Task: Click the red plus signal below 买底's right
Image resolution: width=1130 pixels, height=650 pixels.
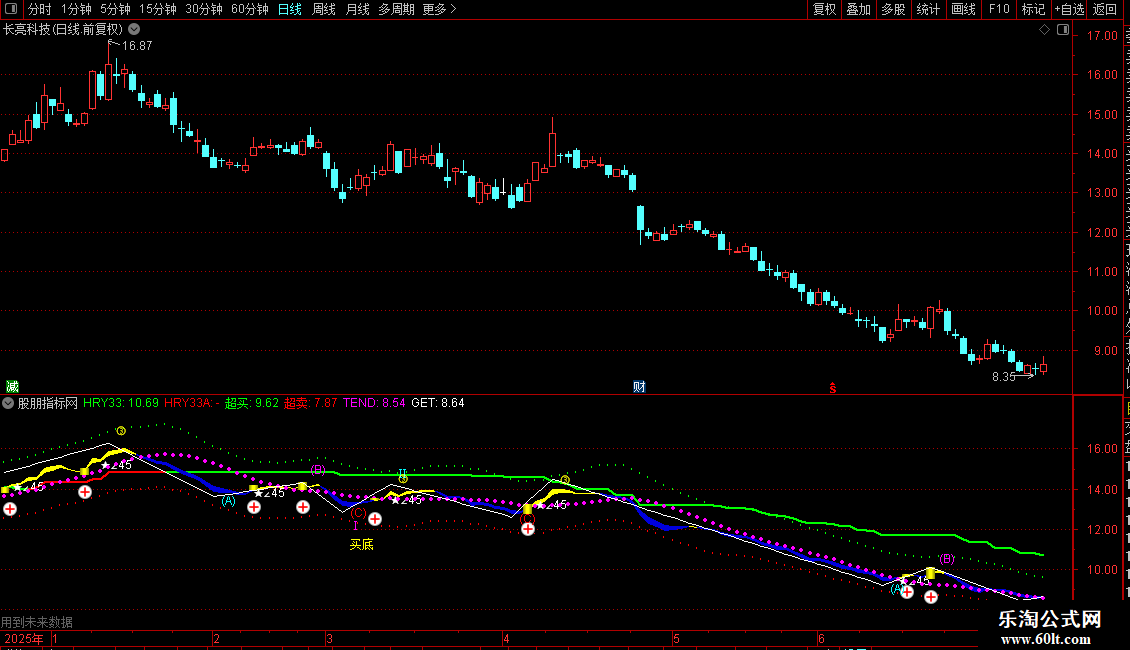Action: click(x=375, y=519)
